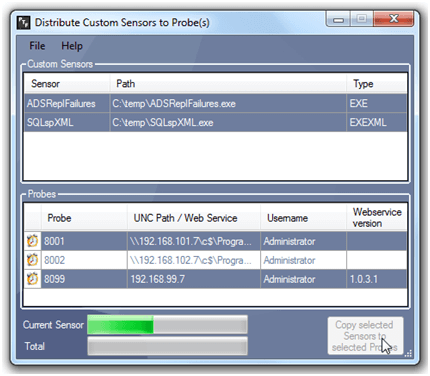Screen dimensions: 430x376
Task: Click the Webservice version column header
Action: coord(377,218)
